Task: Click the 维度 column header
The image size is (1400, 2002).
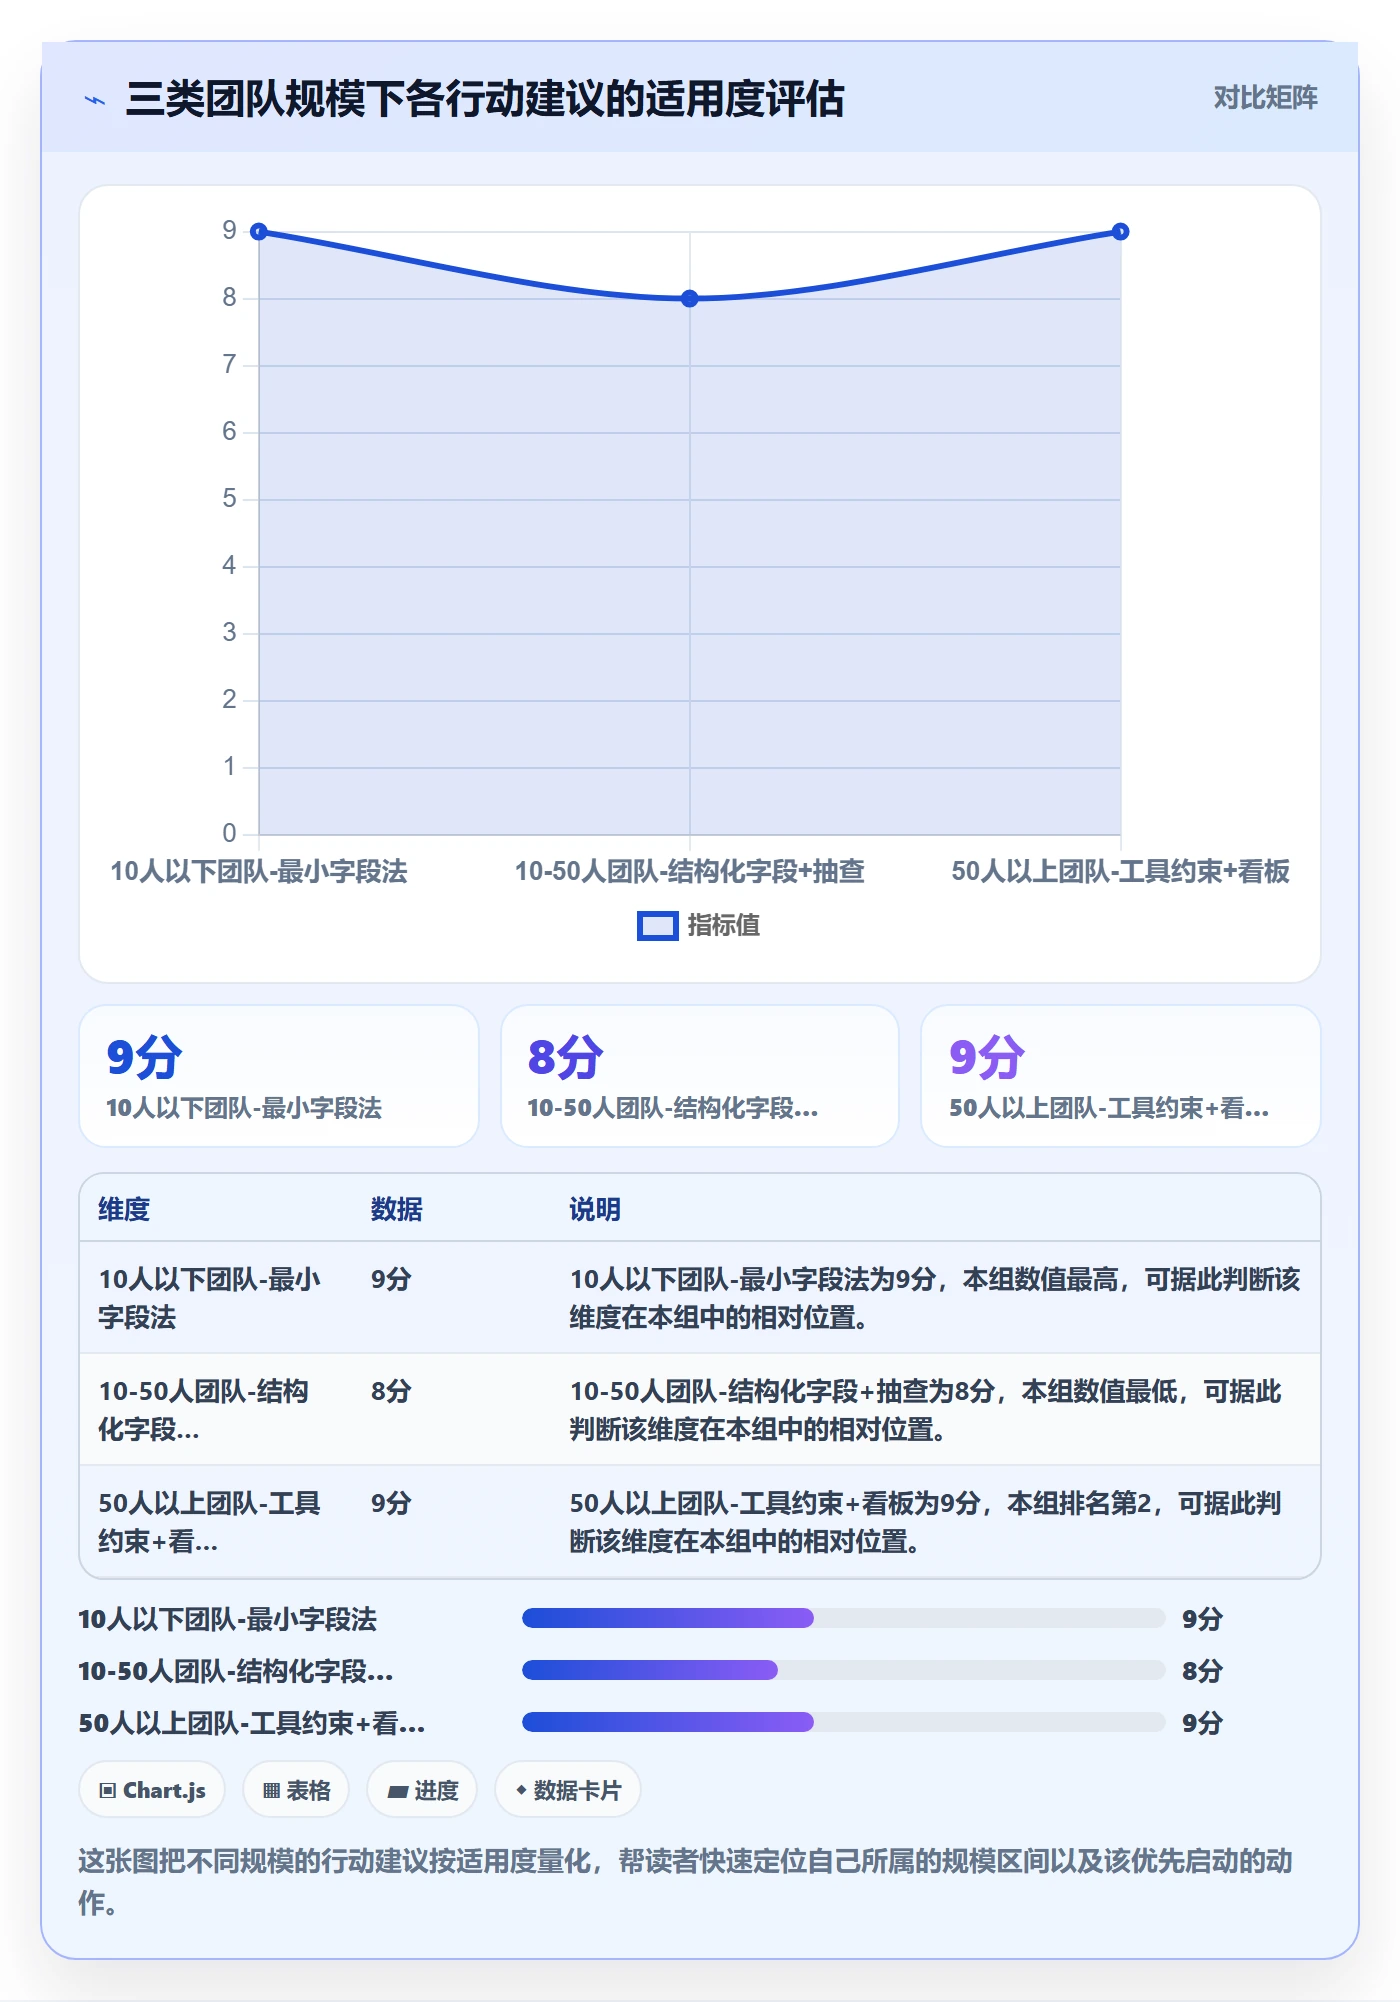Action: click(124, 1209)
